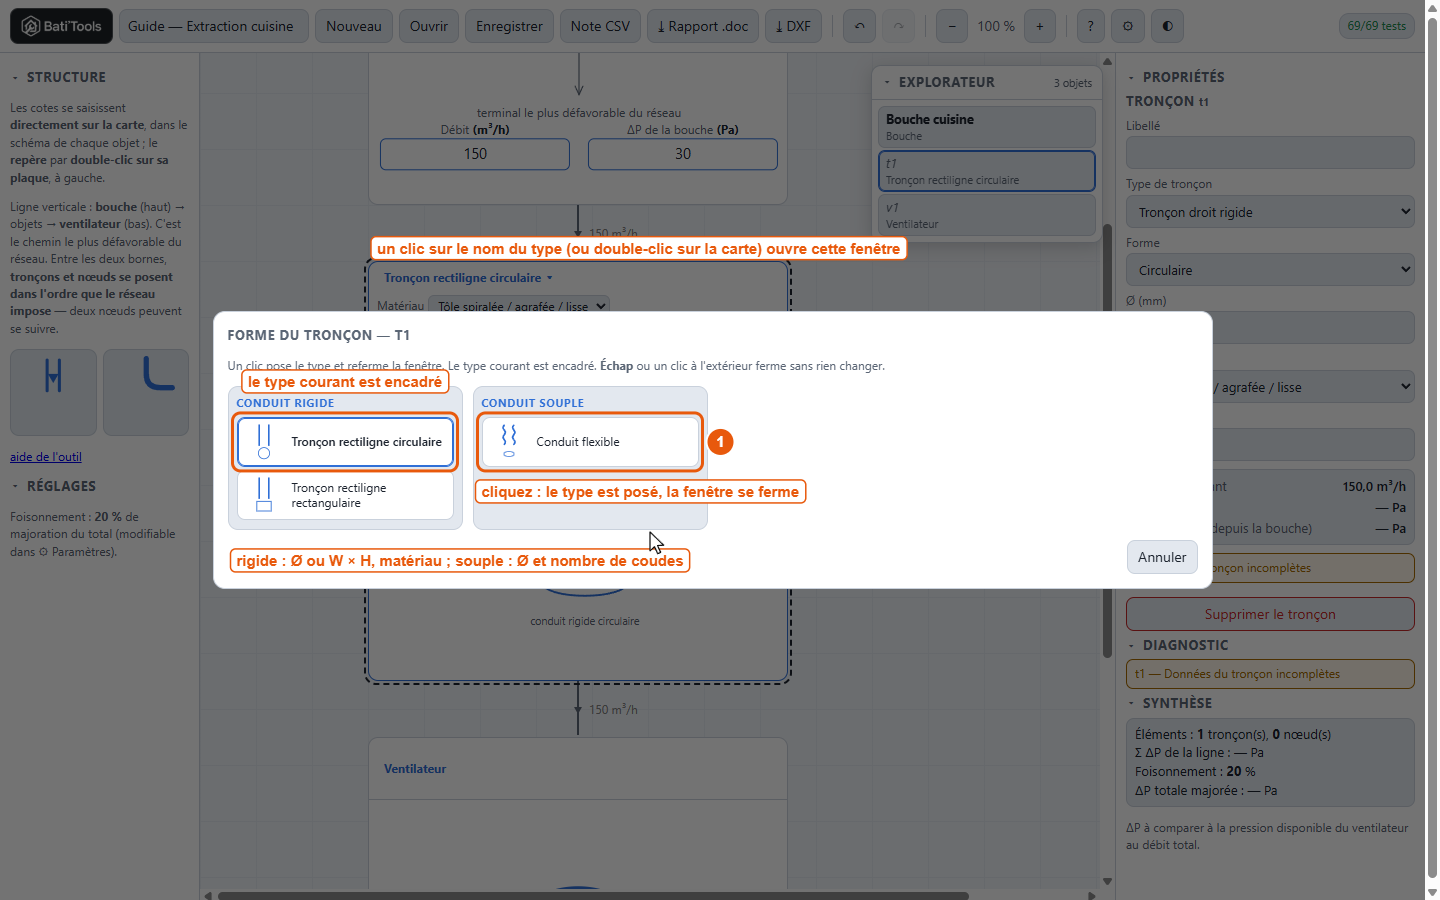Click Supprimer le tronçon
Image resolution: width=1440 pixels, height=900 pixels.
pyautogui.click(x=1270, y=614)
